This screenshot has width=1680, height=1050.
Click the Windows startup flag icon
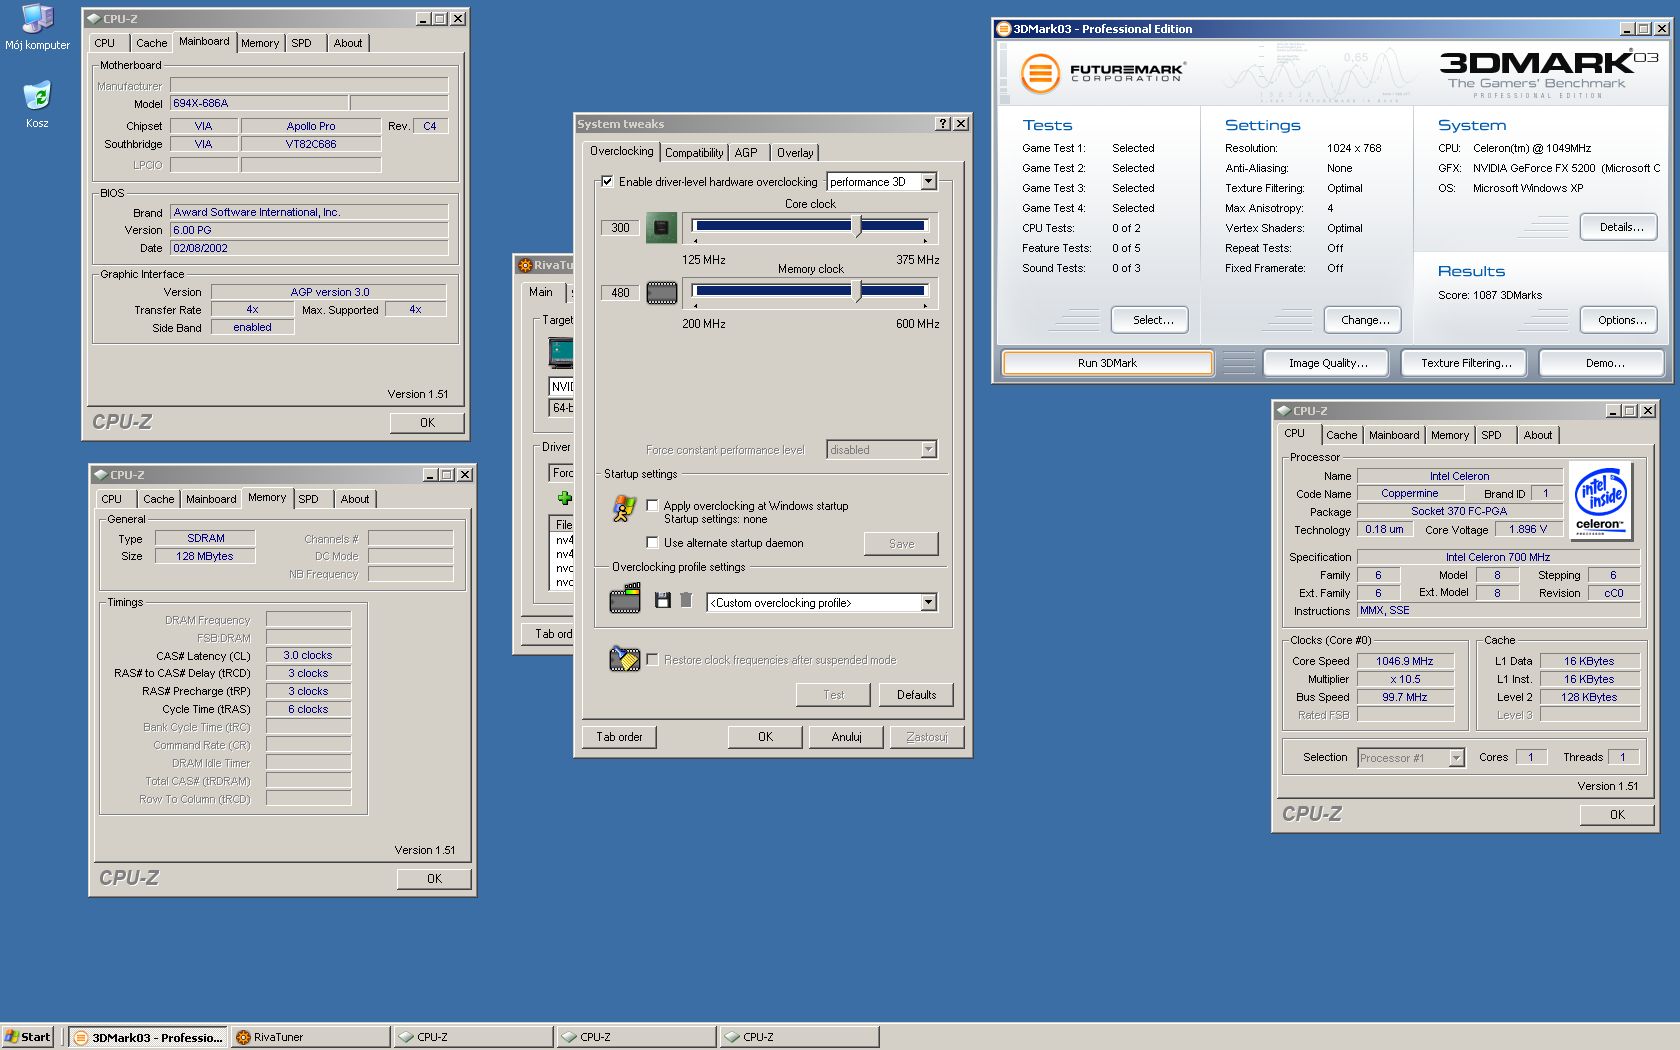pos(624,509)
